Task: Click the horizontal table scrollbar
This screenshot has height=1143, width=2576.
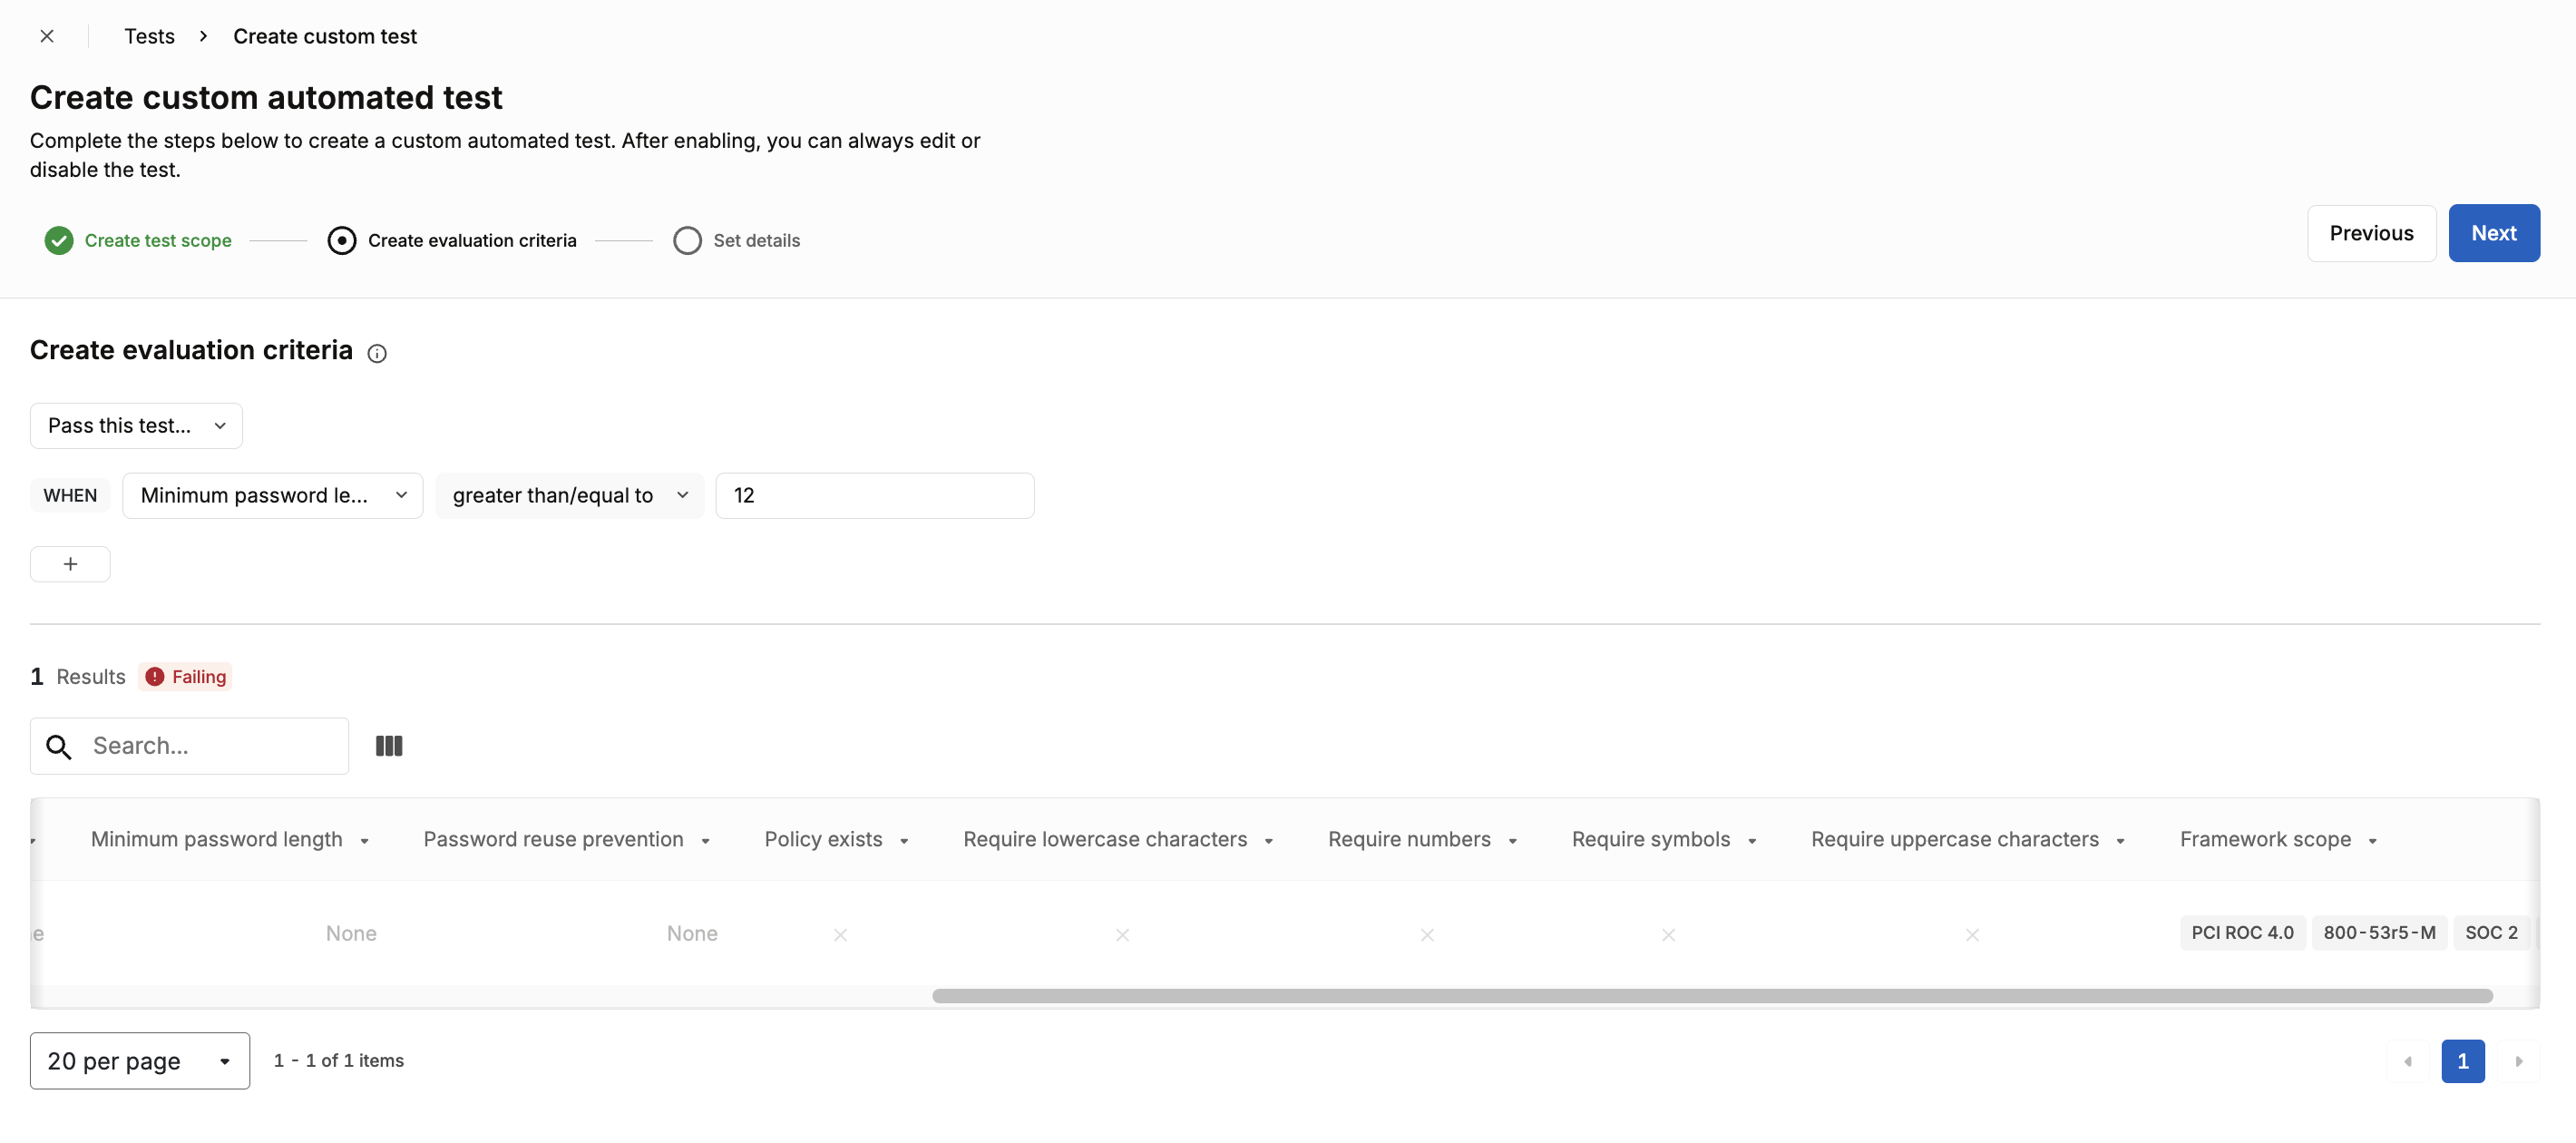Action: click(1712, 996)
